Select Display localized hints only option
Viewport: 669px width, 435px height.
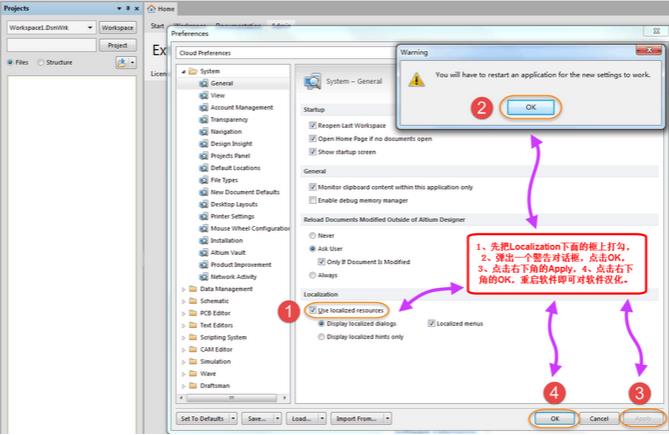point(321,337)
